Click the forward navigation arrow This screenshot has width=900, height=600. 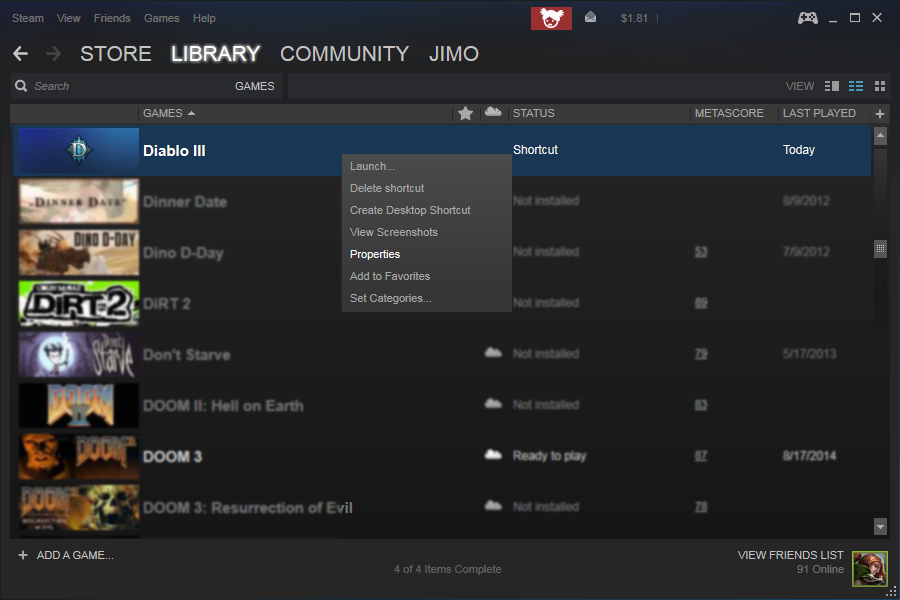(53, 53)
